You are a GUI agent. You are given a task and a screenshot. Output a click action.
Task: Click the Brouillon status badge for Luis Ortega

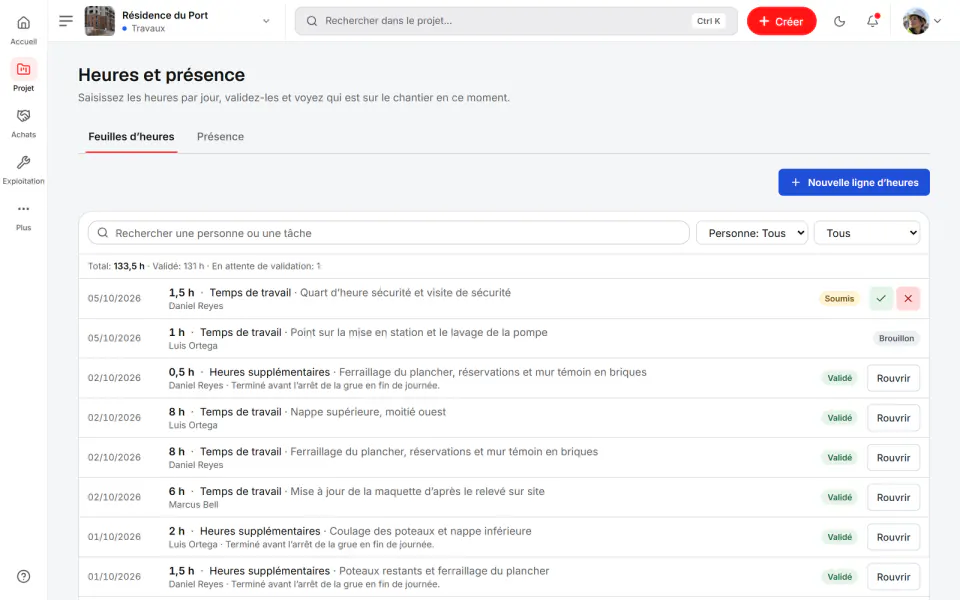point(896,339)
